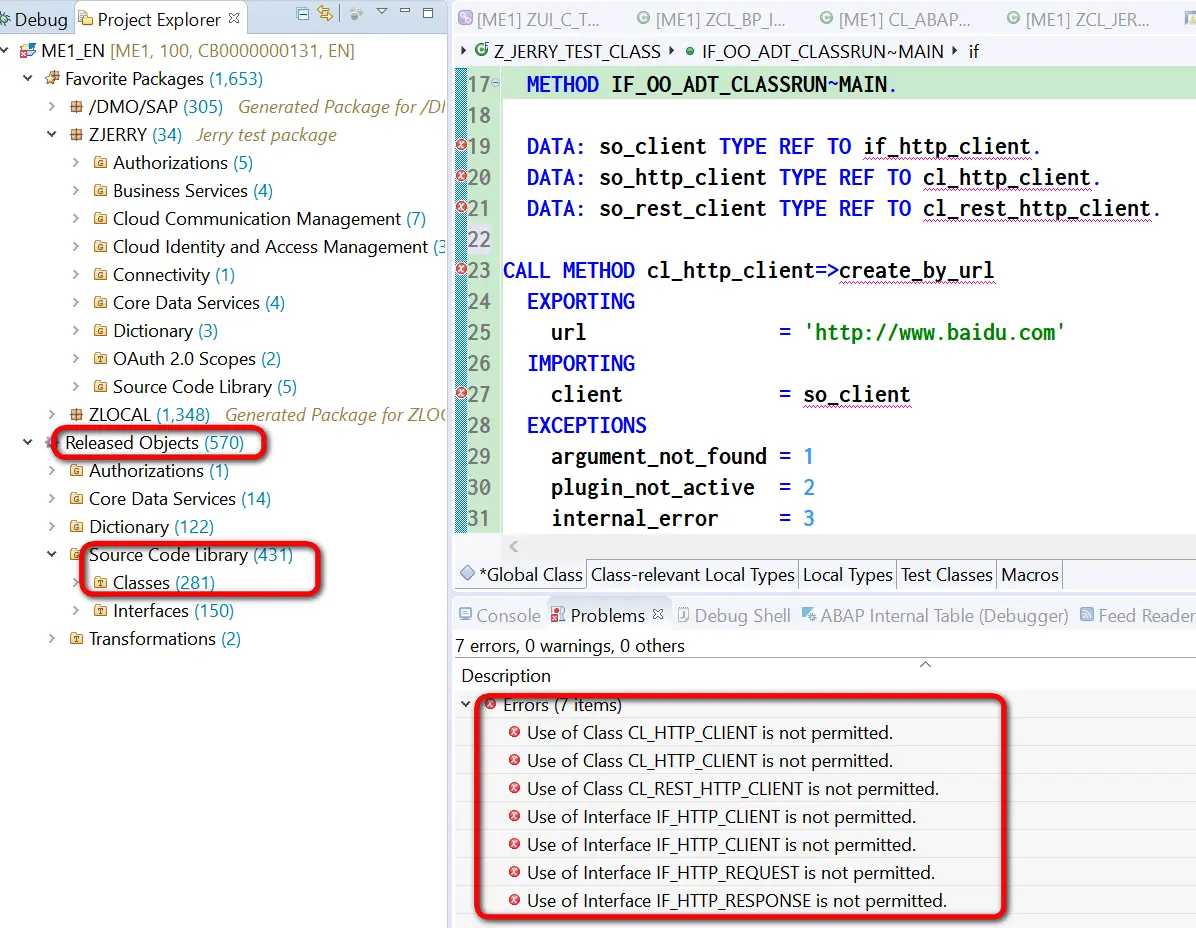Switch to Class-relevant Local Types tab
The height and width of the screenshot is (928, 1196).
[693, 575]
